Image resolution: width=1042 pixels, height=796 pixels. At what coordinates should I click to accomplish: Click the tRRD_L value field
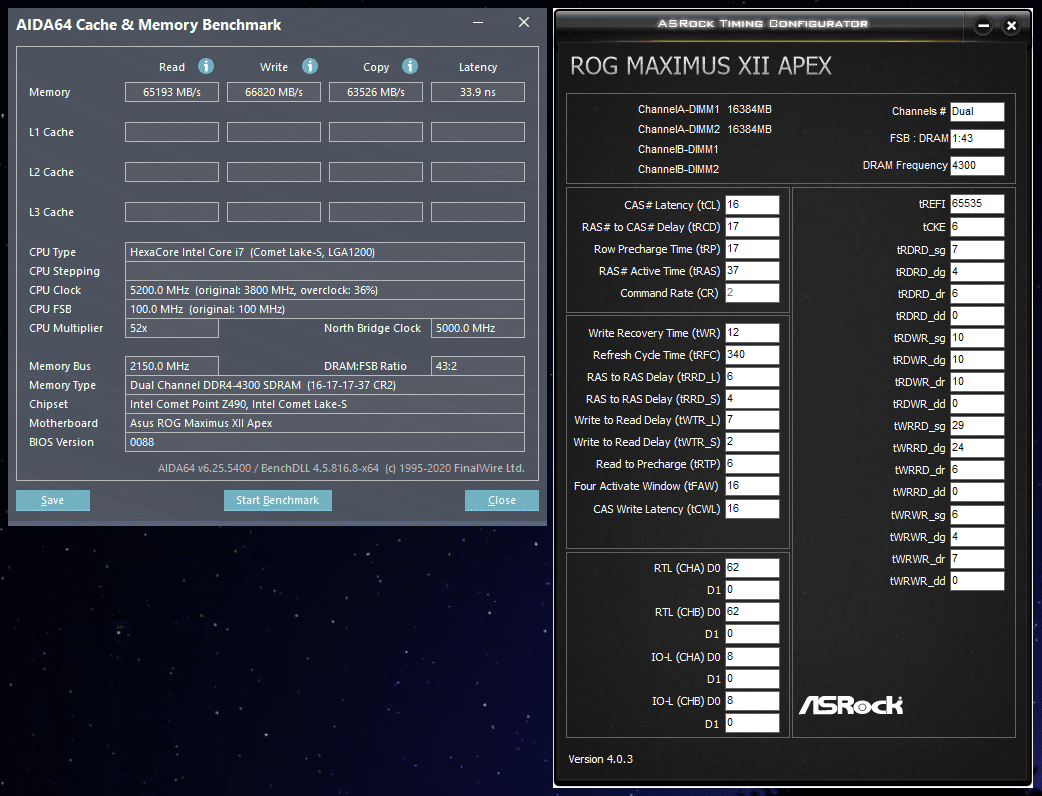pyautogui.click(x=752, y=377)
